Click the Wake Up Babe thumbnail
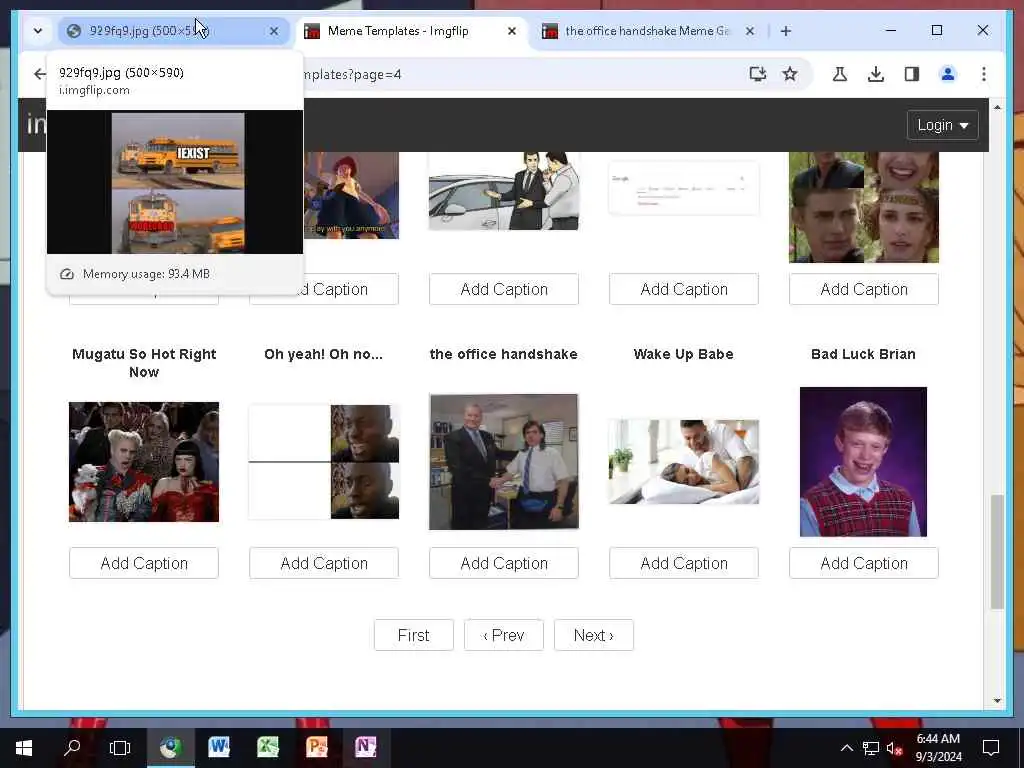This screenshot has height=768, width=1024. (x=684, y=462)
